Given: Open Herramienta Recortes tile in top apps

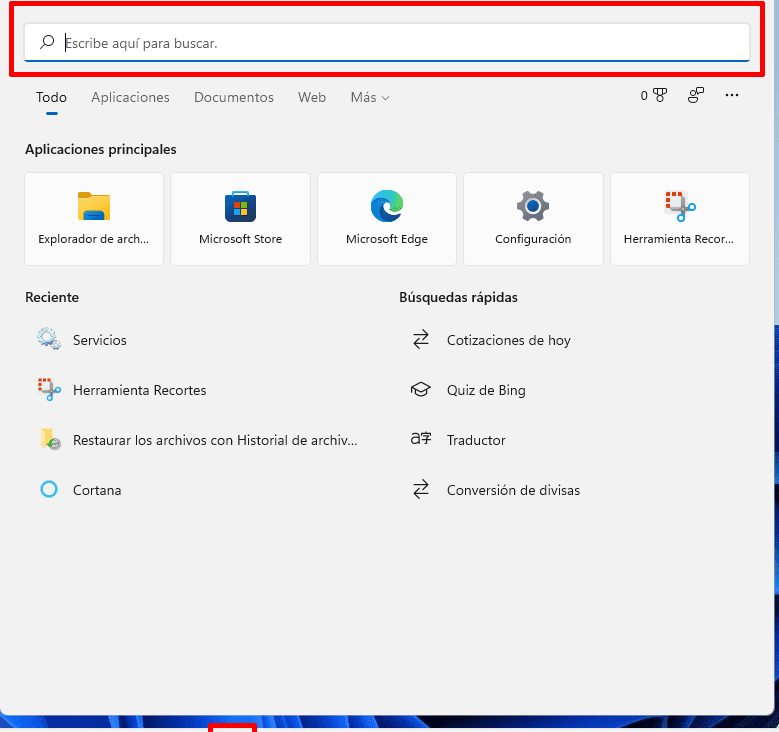Looking at the screenshot, I should pyautogui.click(x=680, y=219).
